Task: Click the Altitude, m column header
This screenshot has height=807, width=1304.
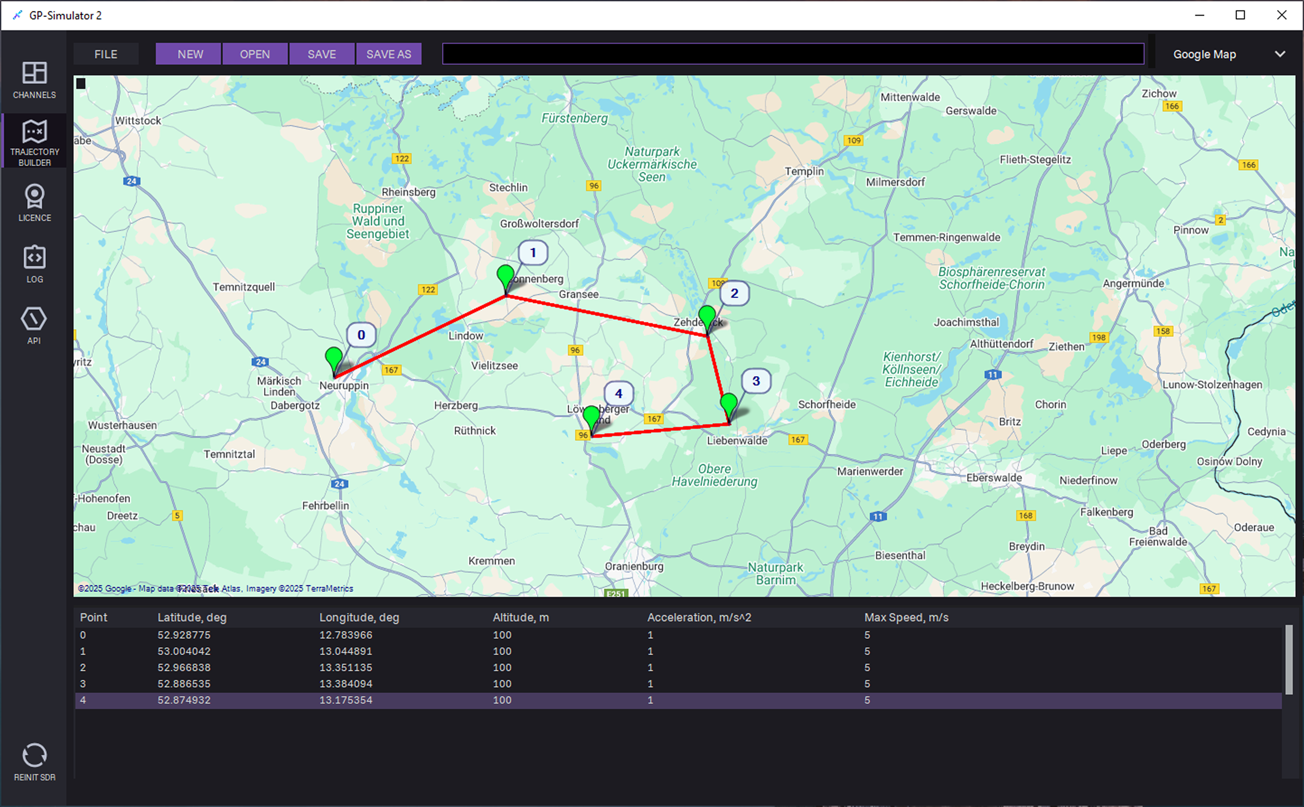Action: pyautogui.click(x=521, y=618)
